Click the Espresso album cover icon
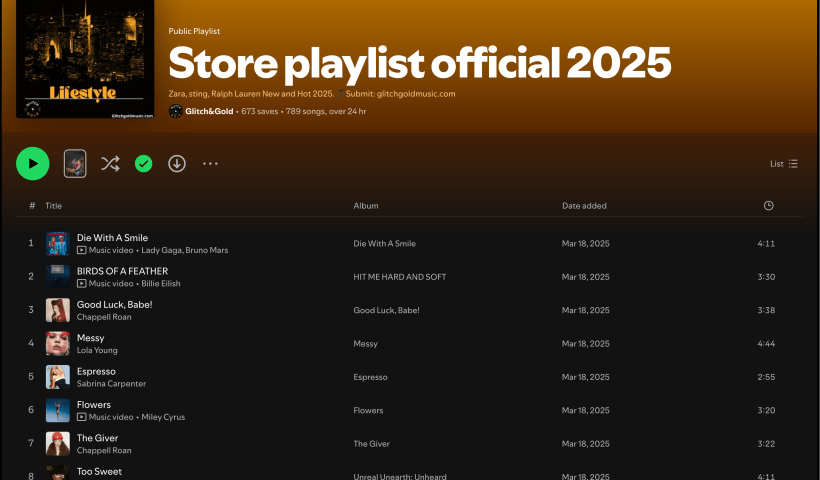820x480 pixels. click(x=57, y=377)
